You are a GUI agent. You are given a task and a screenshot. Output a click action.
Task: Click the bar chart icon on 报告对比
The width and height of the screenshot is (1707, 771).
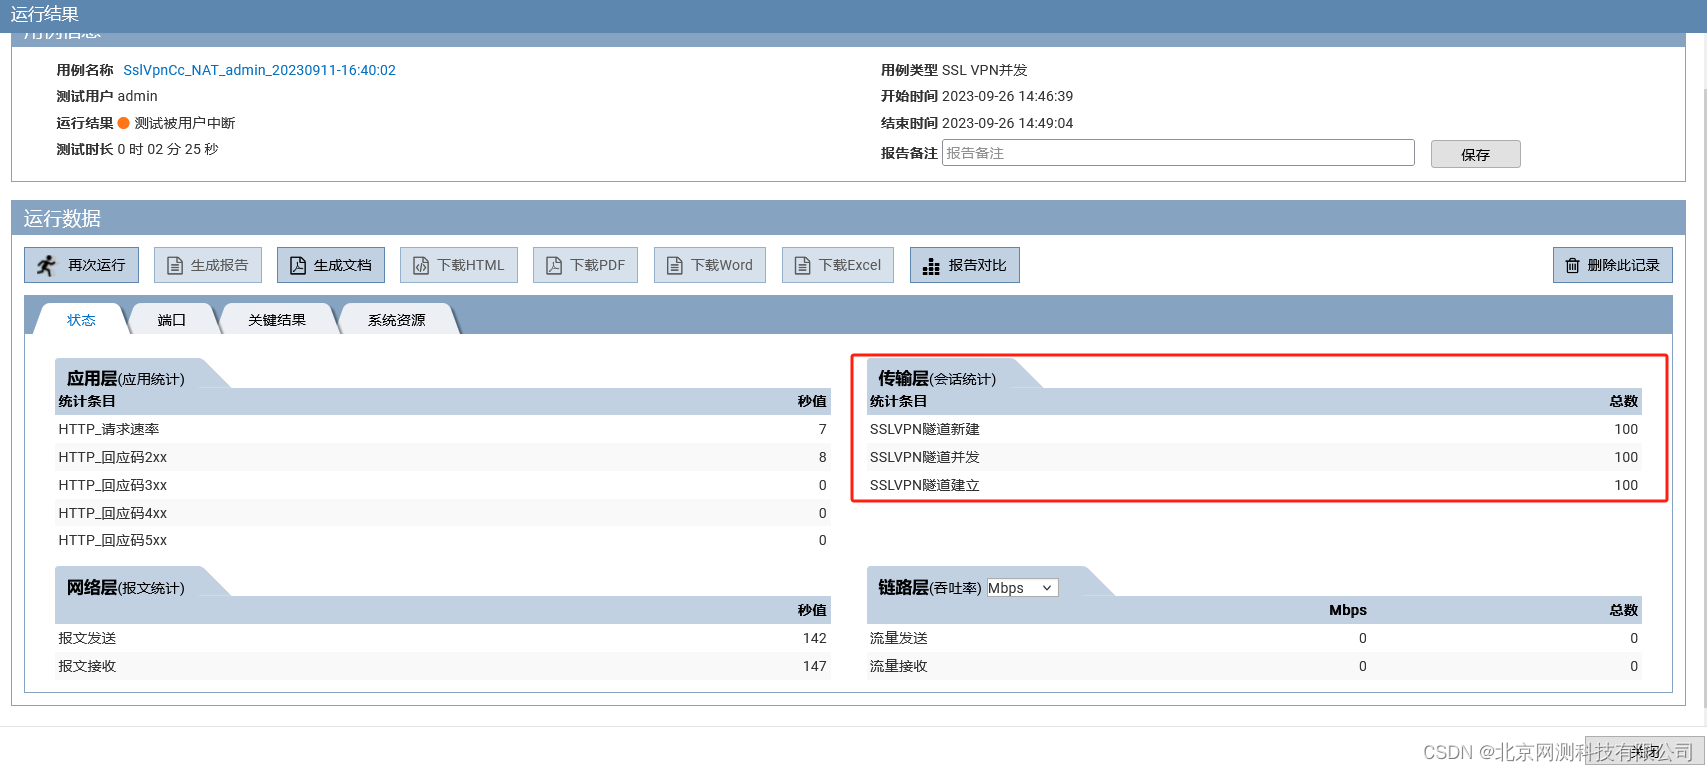[x=931, y=266]
